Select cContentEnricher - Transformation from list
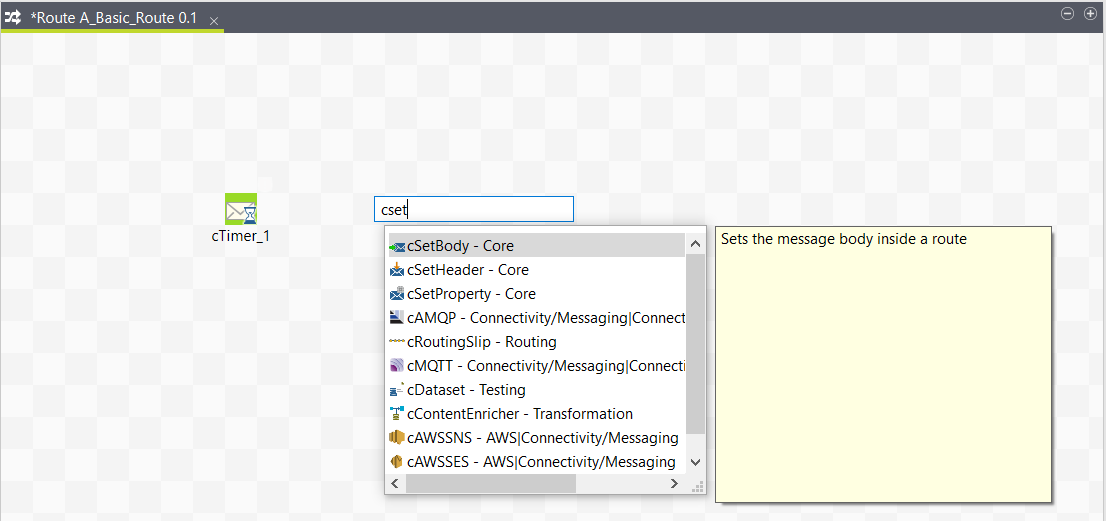The image size is (1106, 521). 519,414
